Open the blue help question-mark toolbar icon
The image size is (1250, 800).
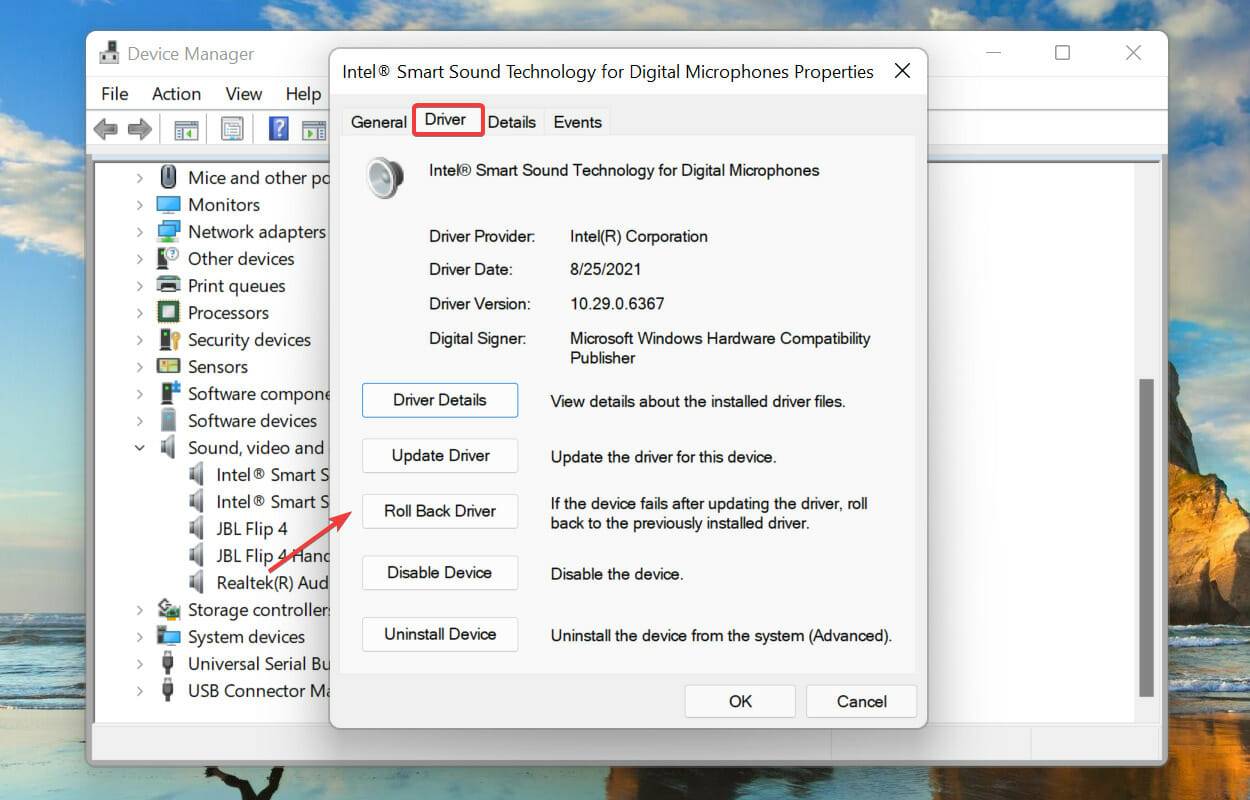279,129
